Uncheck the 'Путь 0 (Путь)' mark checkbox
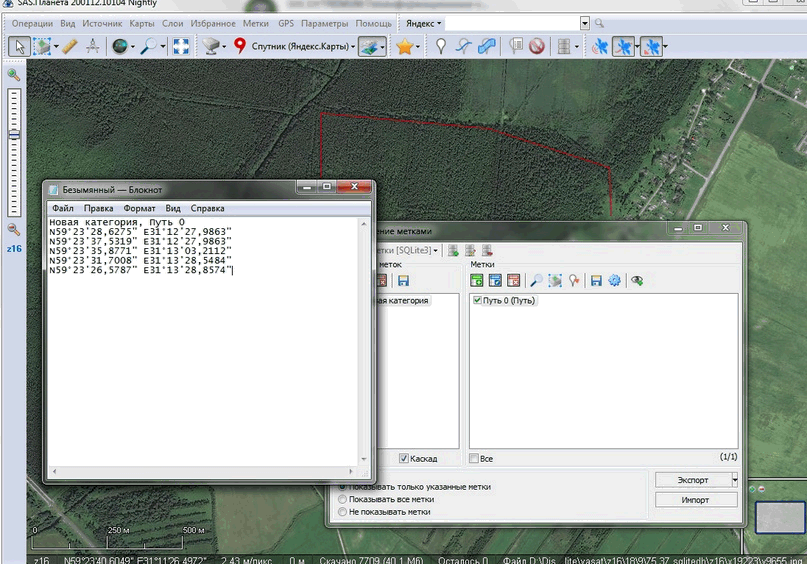 [x=477, y=301]
